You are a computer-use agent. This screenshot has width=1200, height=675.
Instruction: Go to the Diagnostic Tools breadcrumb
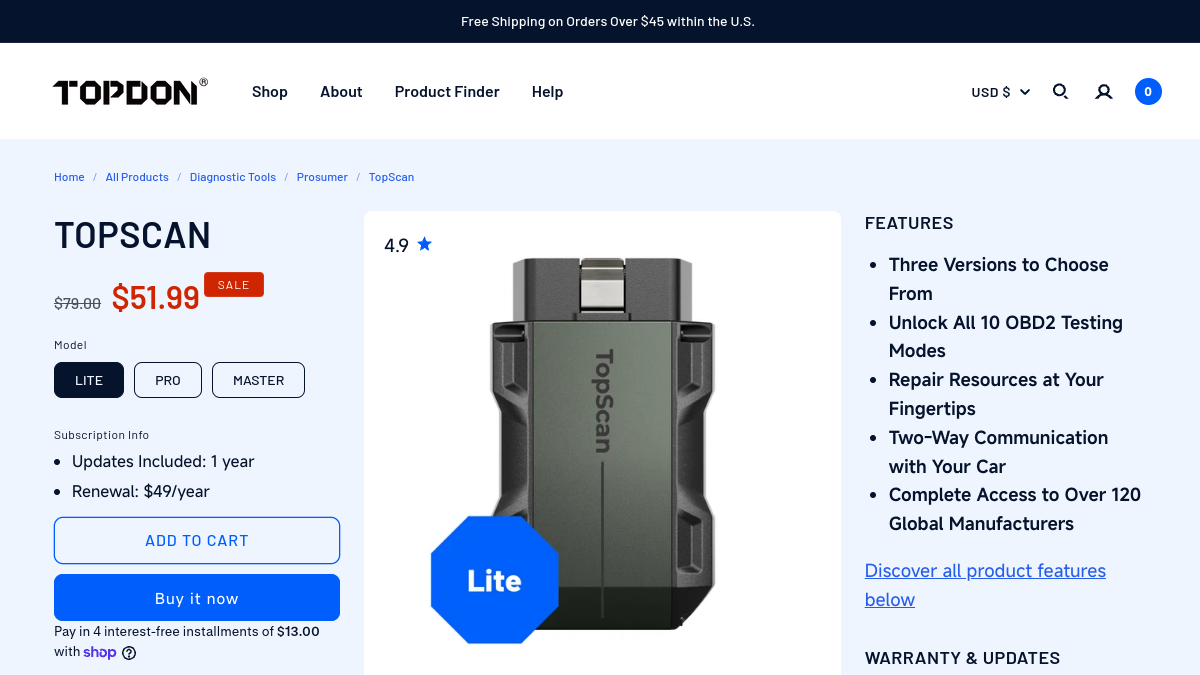[x=233, y=177]
